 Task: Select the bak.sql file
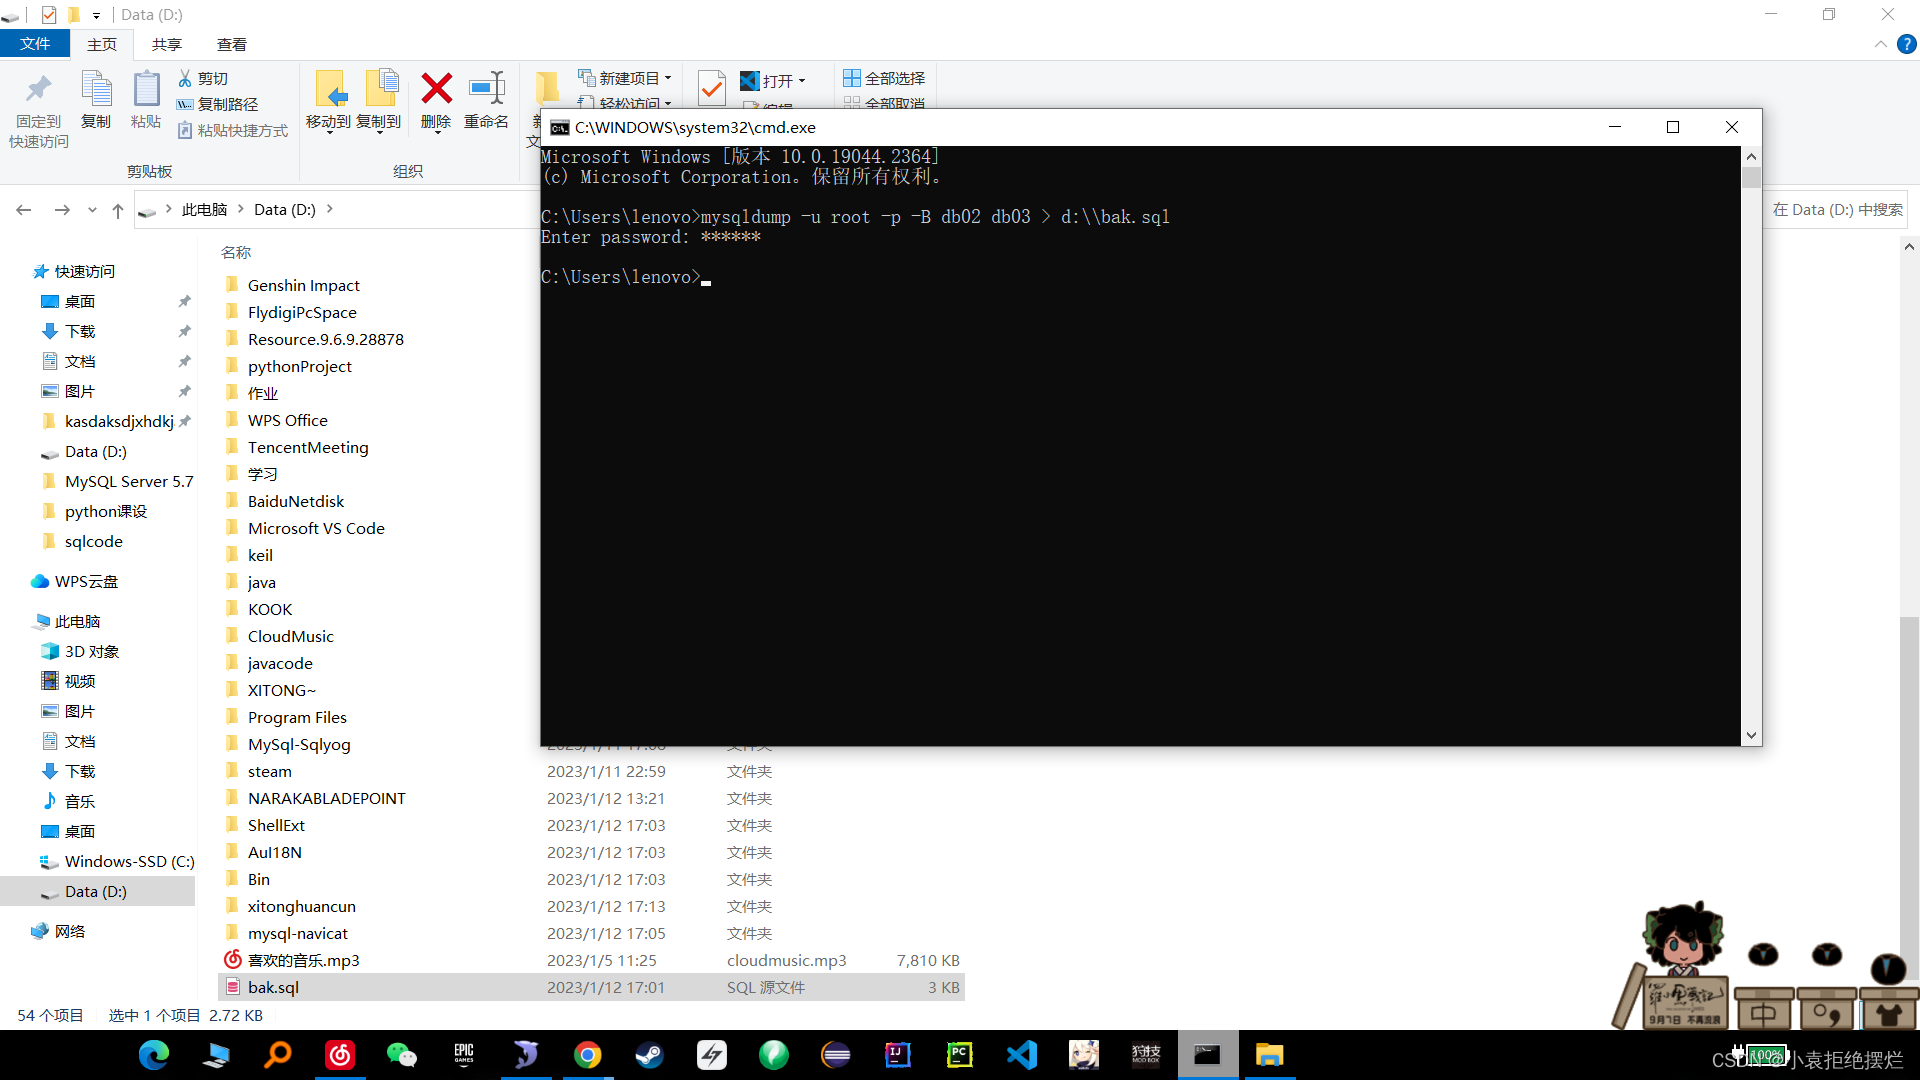tap(592, 987)
